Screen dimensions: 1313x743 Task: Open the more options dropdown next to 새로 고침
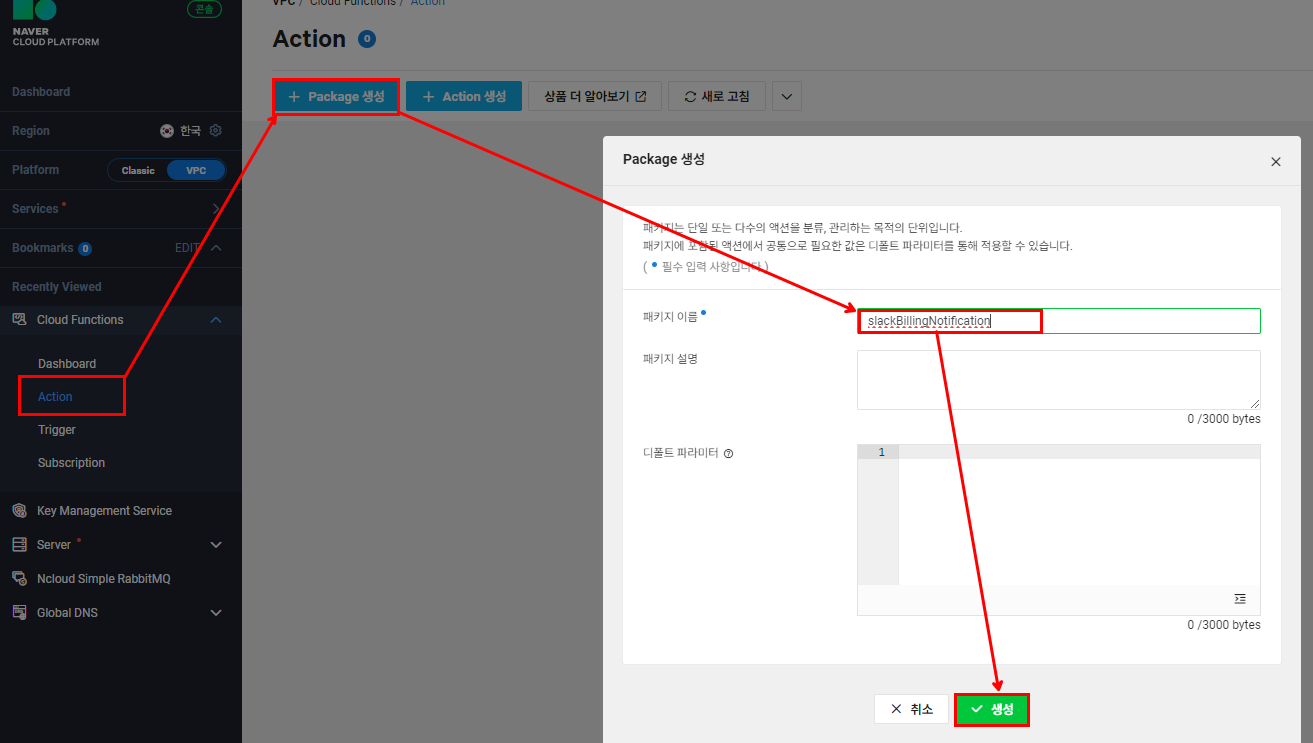(x=786, y=97)
